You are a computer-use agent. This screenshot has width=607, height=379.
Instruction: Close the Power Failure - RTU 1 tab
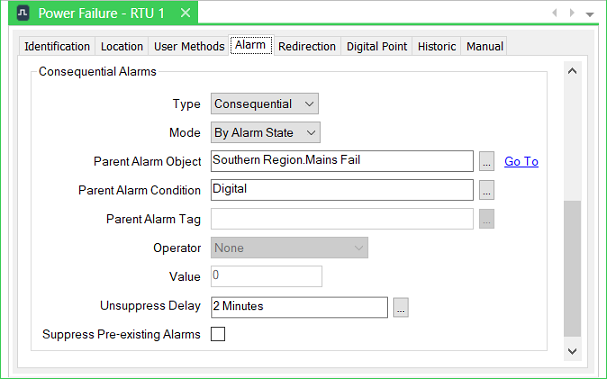click(x=185, y=13)
